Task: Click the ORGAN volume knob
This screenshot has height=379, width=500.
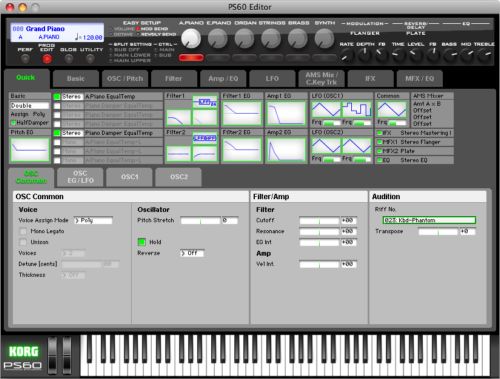Action: 244,38
